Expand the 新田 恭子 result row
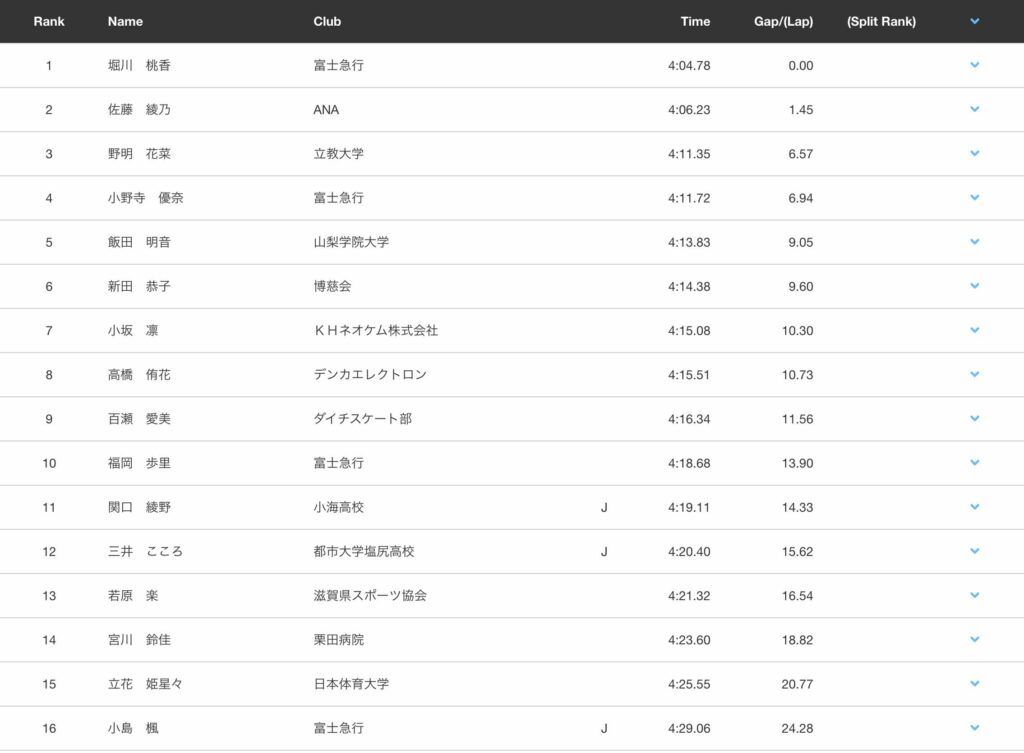The width and height of the screenshot is (1024, 753). click(x=974, y=286)
